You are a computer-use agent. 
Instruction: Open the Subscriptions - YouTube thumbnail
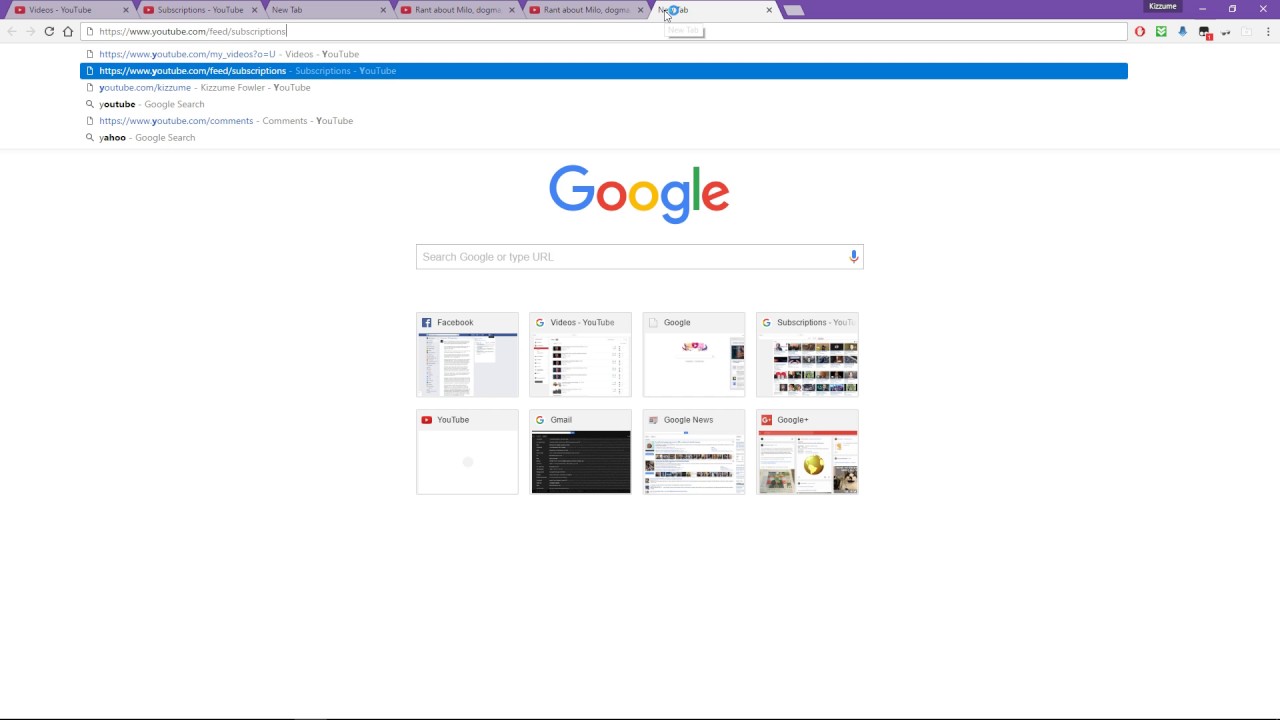[807, 355]
